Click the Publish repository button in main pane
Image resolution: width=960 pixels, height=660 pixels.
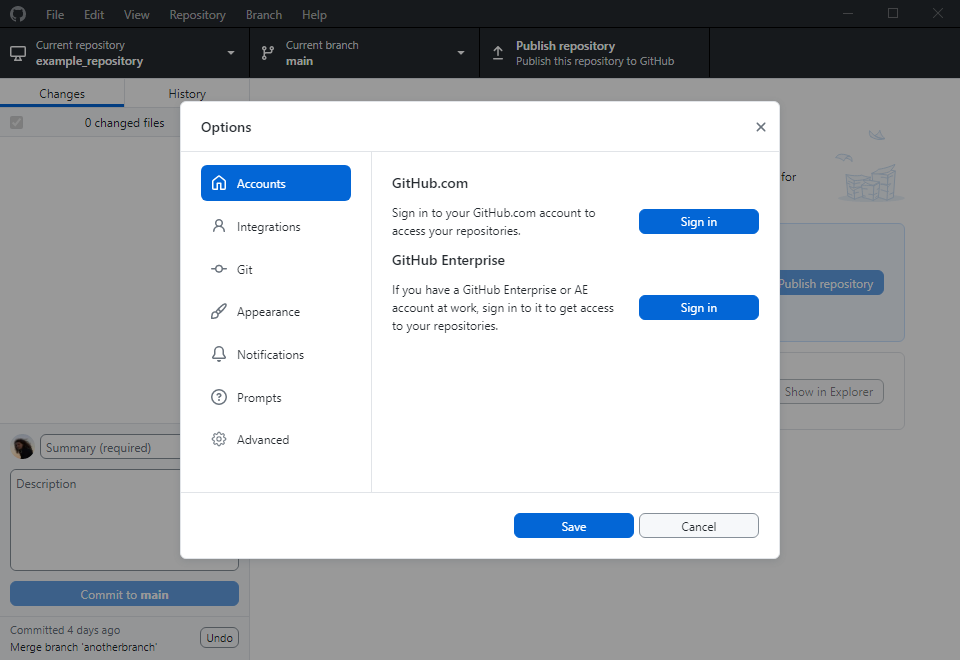click(831, 283)
